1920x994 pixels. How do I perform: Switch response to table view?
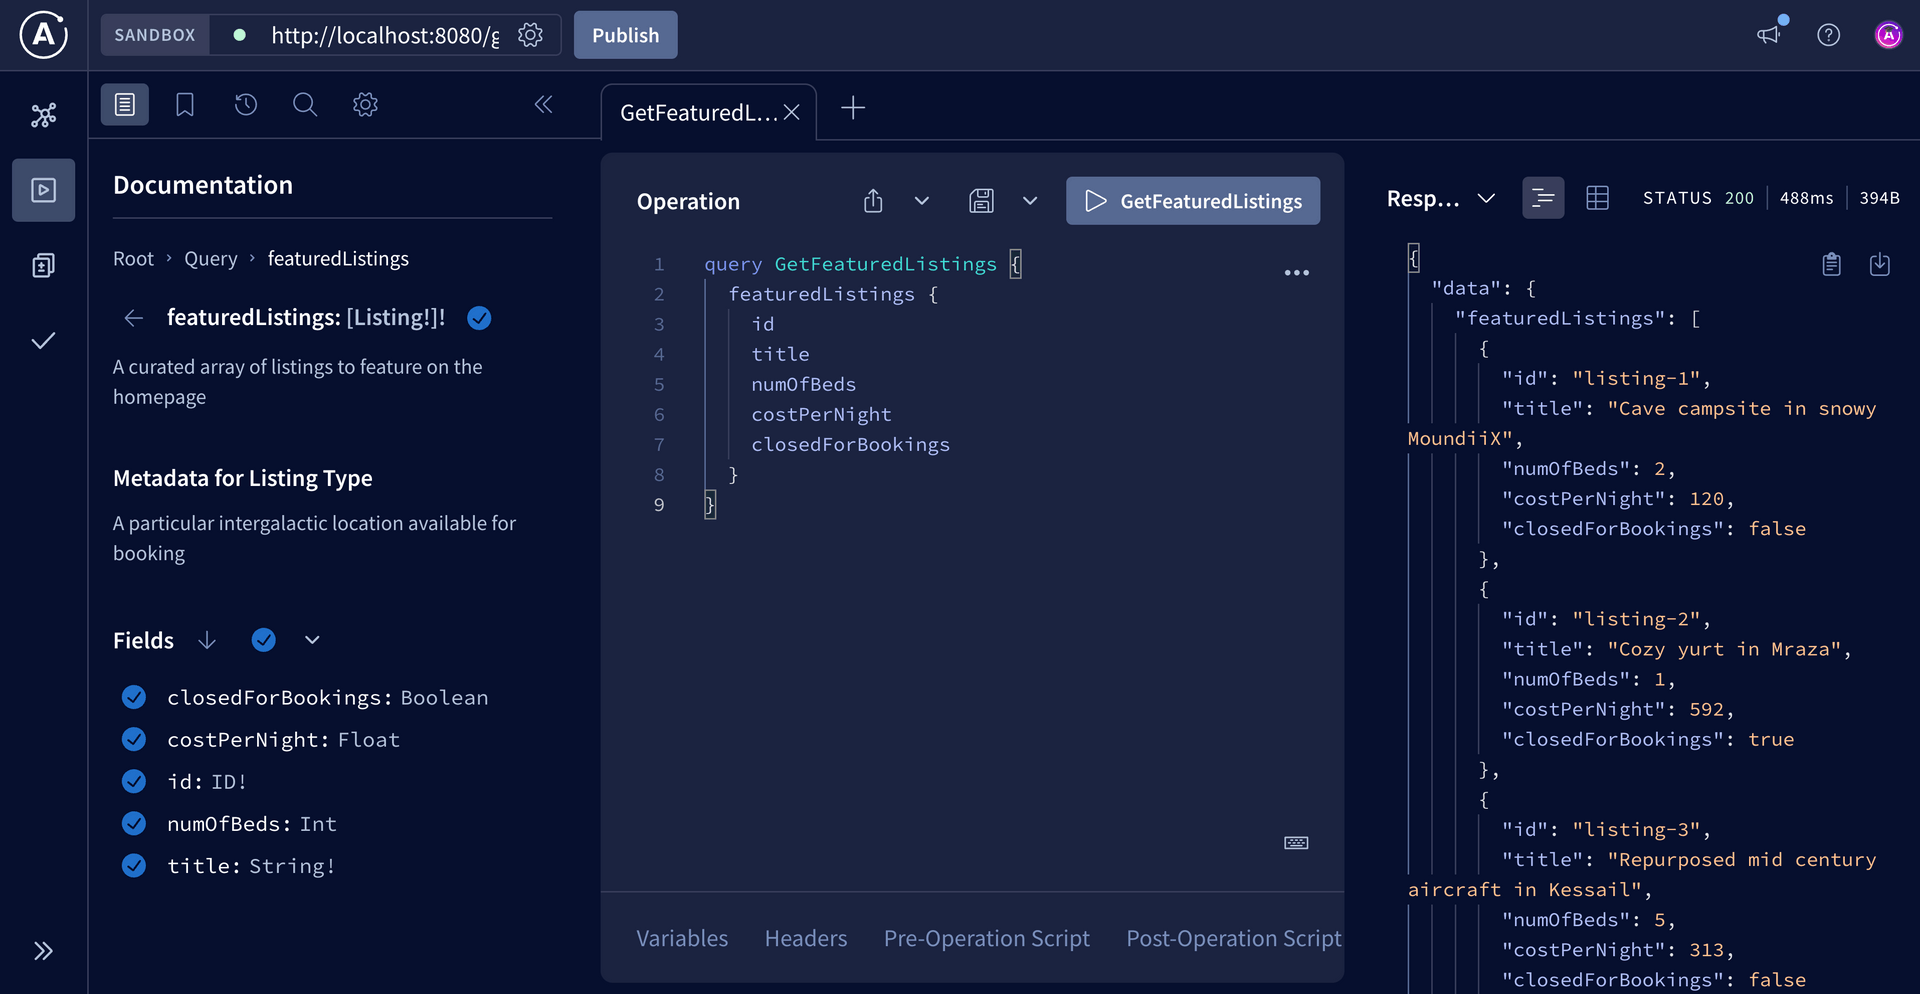tap(1597, 197)
